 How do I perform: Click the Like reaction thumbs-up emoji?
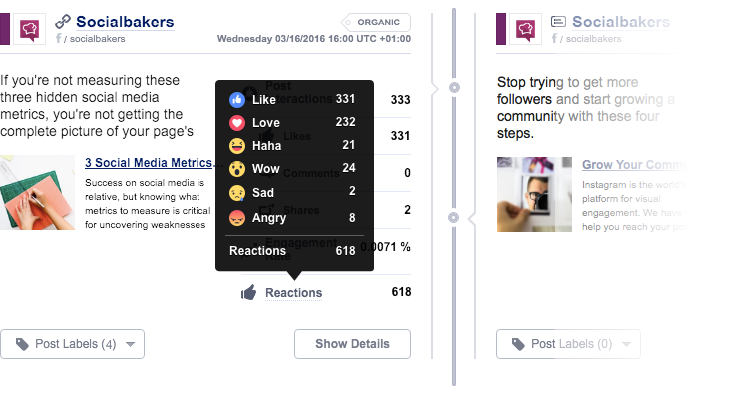pos(237,99)
